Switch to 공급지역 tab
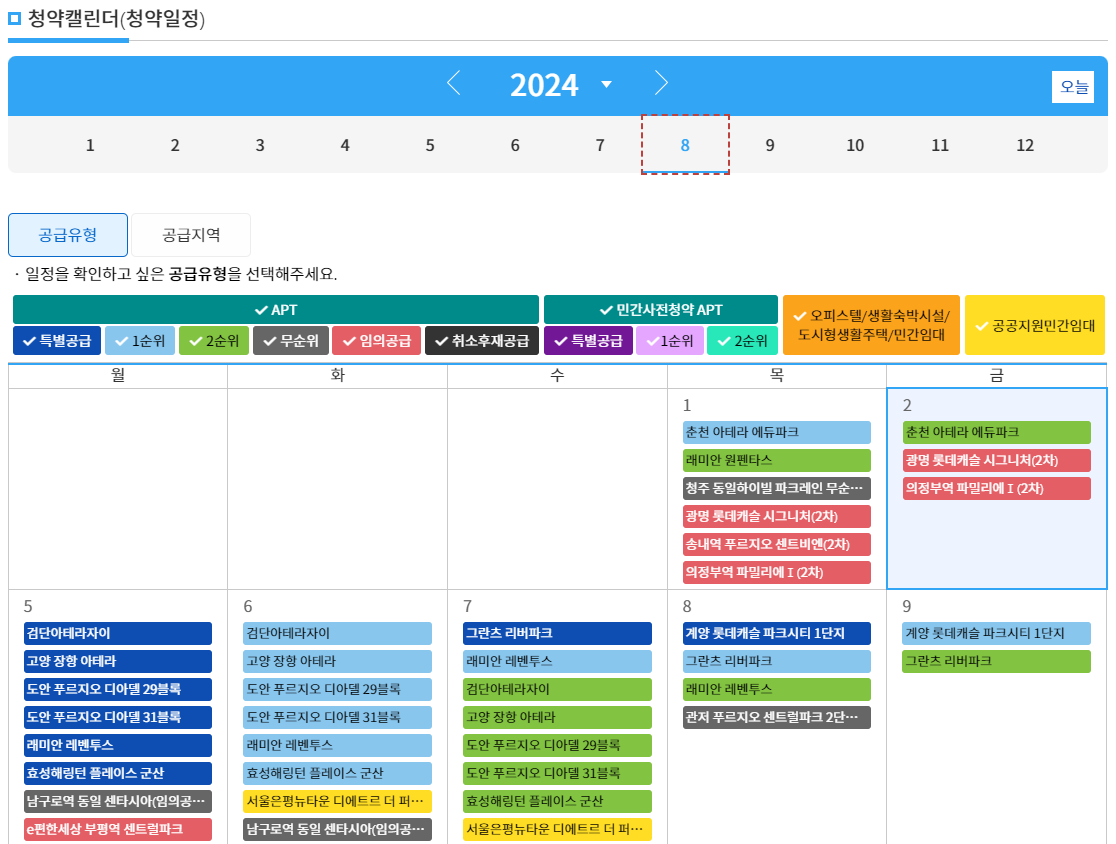This screenshot has width=1116, height=844. (191, 235)
